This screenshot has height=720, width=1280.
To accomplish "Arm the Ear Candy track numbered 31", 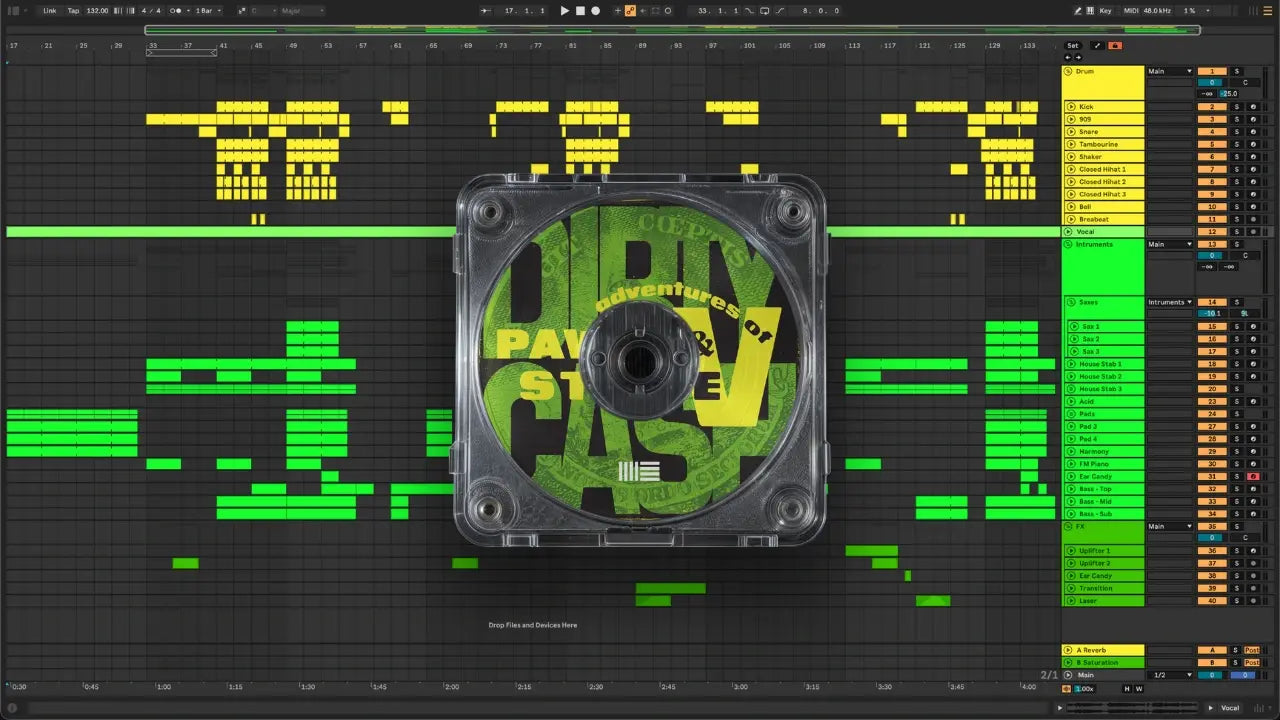I will pyautogui.click(x=1252, y=477).
